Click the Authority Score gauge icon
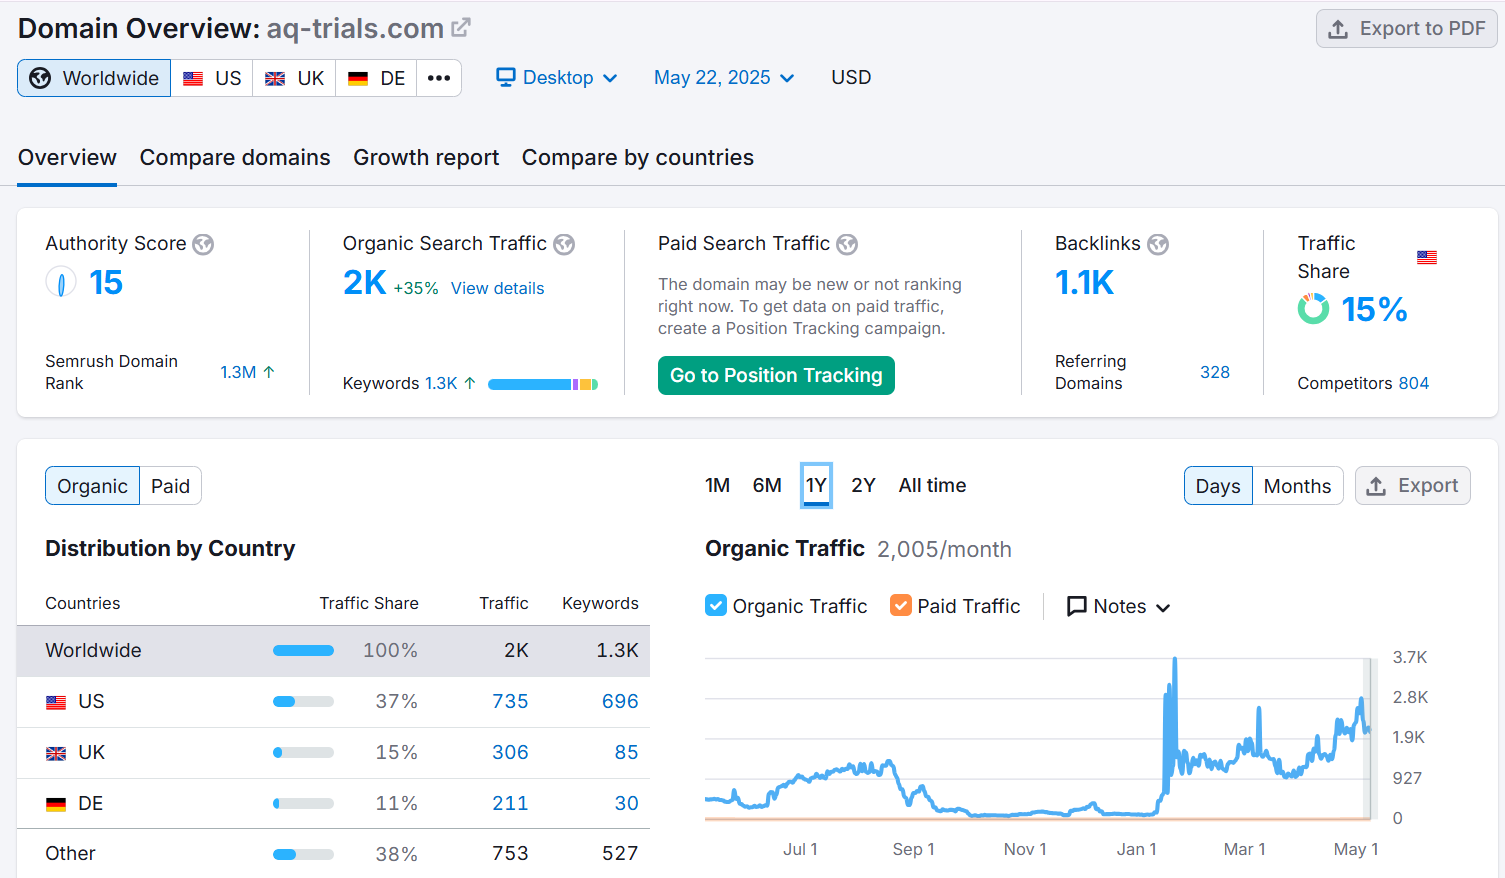Viewport: 1505px width, 878px height. point(61,283)
